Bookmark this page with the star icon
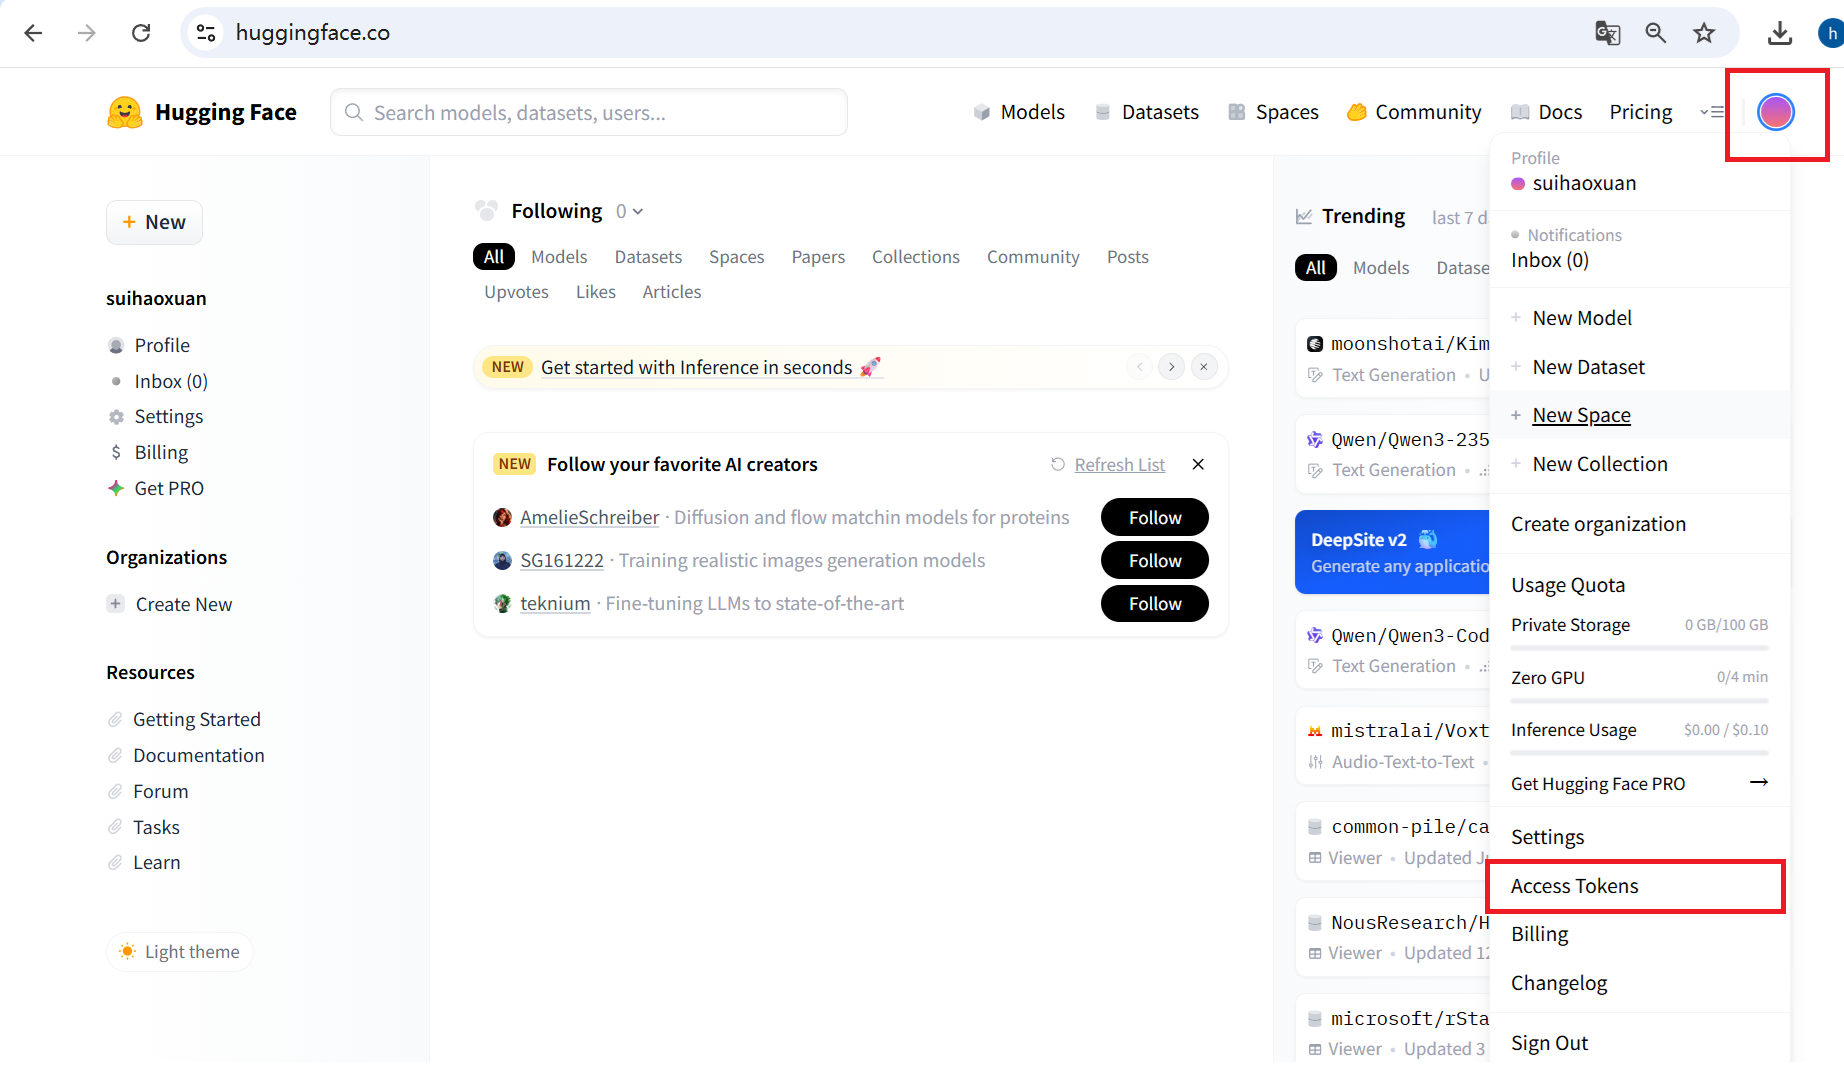Image resolution: width=1844 pixels, height=1071 pixels. pyautogui.click(x=1704, y=33)
